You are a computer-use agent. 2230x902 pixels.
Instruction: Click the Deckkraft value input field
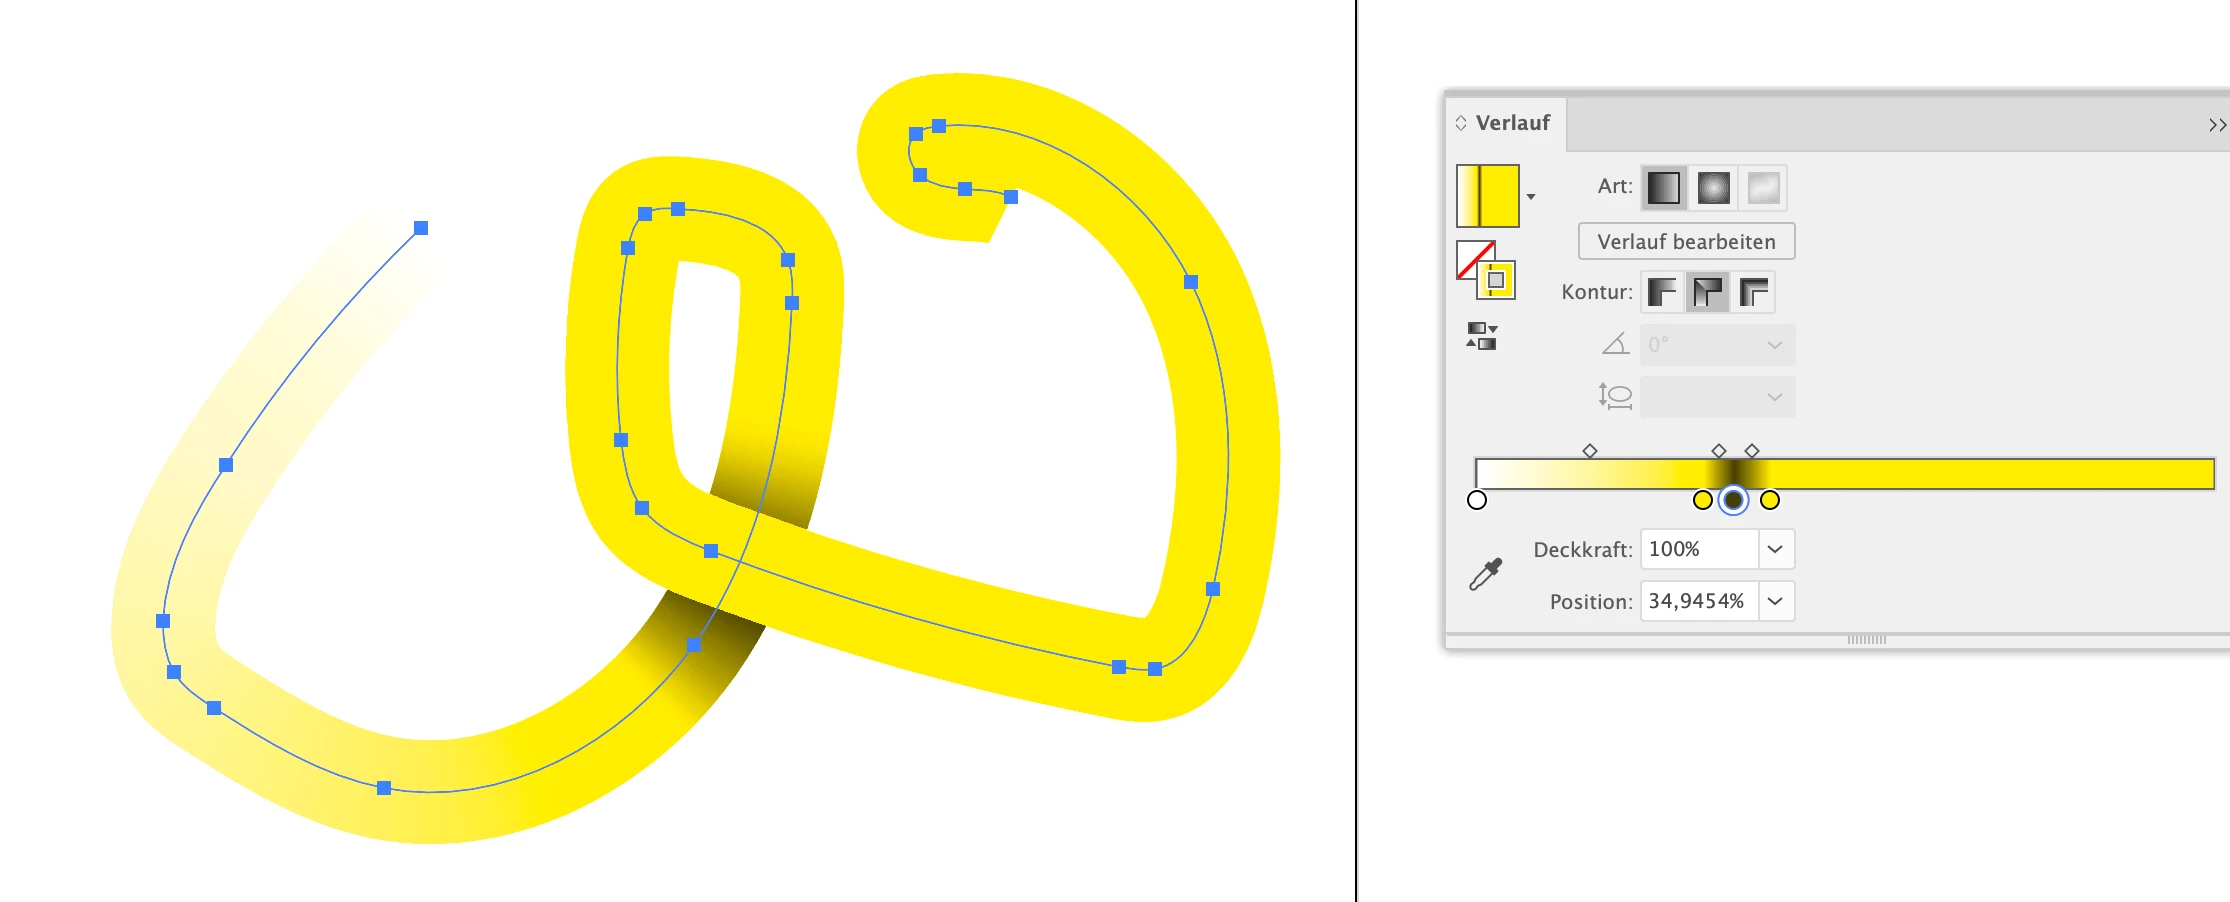(1699, 549)
